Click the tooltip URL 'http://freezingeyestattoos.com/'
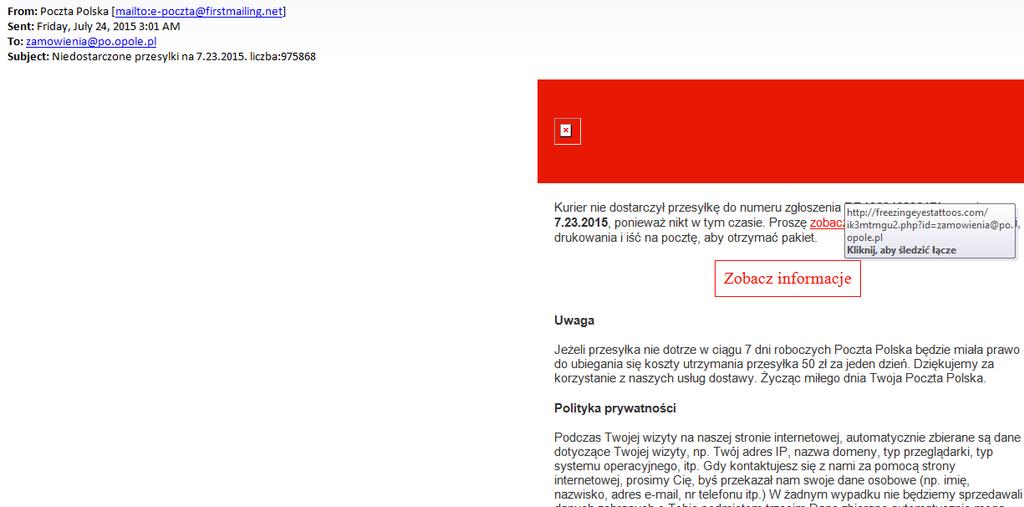 point(917,212)
